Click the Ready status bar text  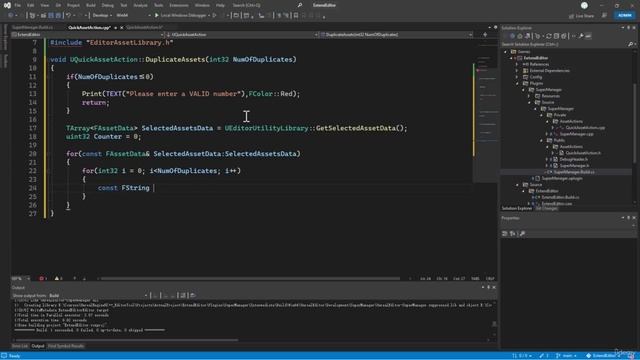coord(14,356)
